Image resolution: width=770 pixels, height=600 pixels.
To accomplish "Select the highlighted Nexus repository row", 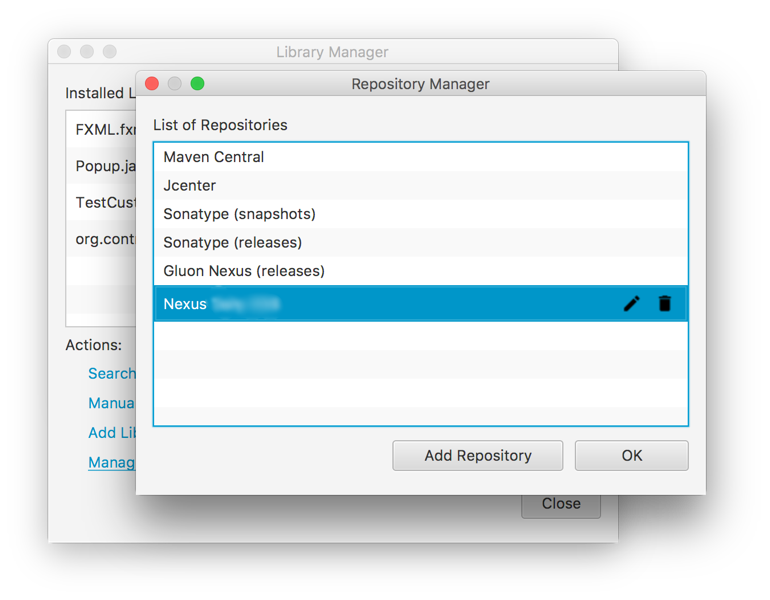I will (421, 303).
